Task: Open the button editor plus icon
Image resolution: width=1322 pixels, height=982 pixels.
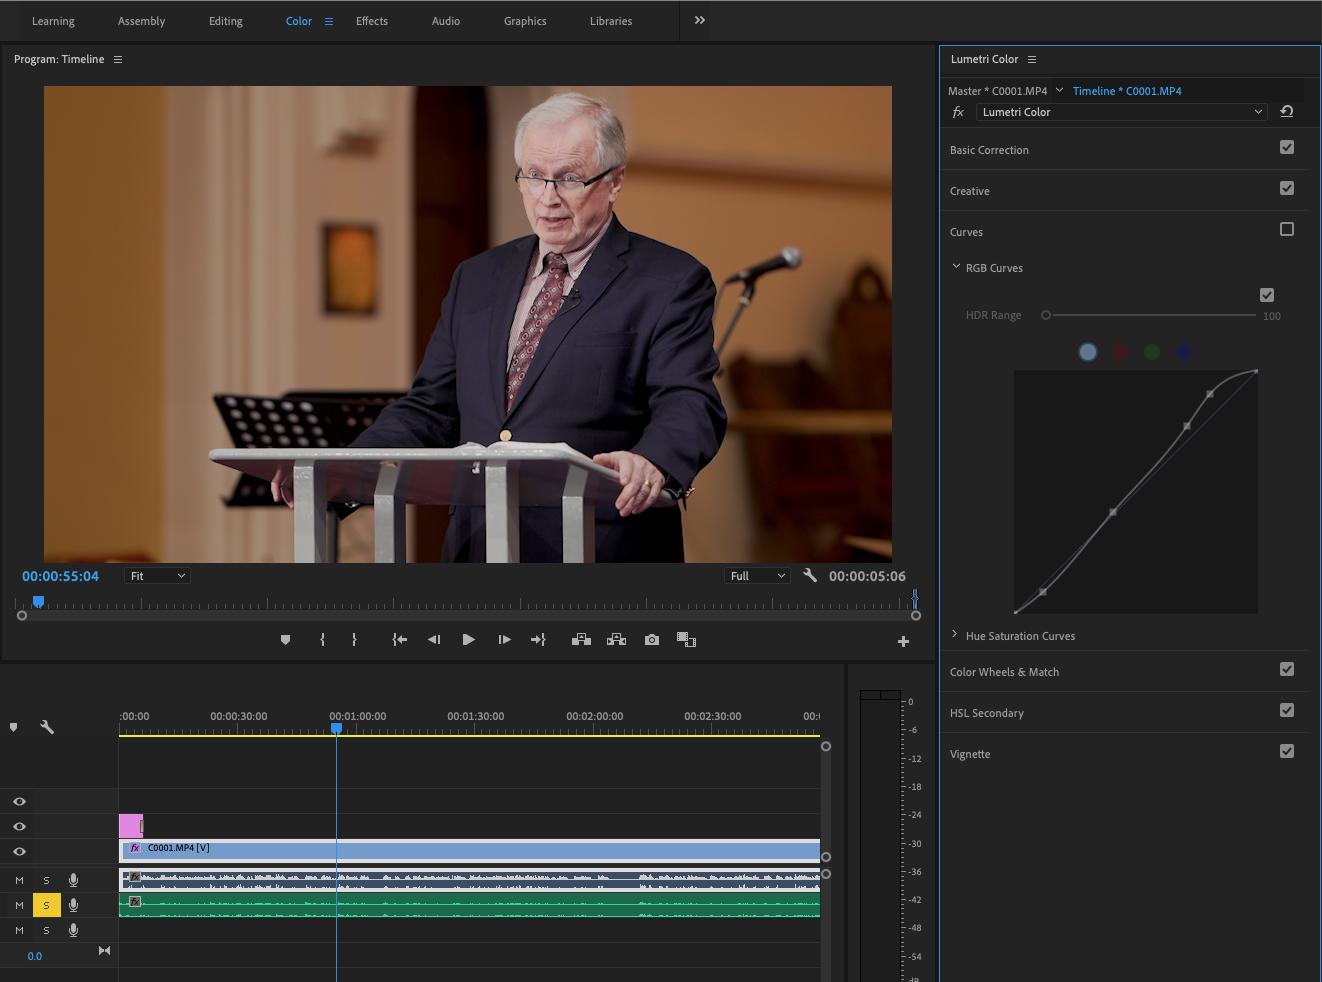Action: [x=903, y=642]
